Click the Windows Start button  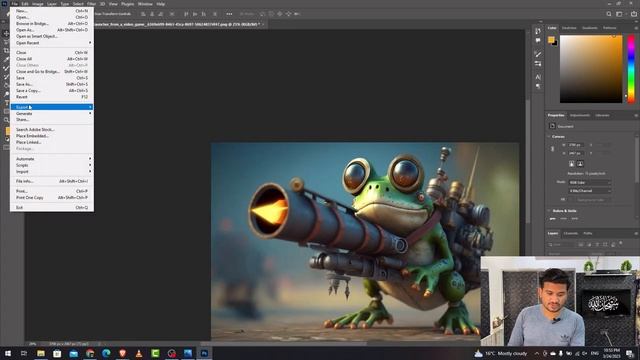coord(8,353)
